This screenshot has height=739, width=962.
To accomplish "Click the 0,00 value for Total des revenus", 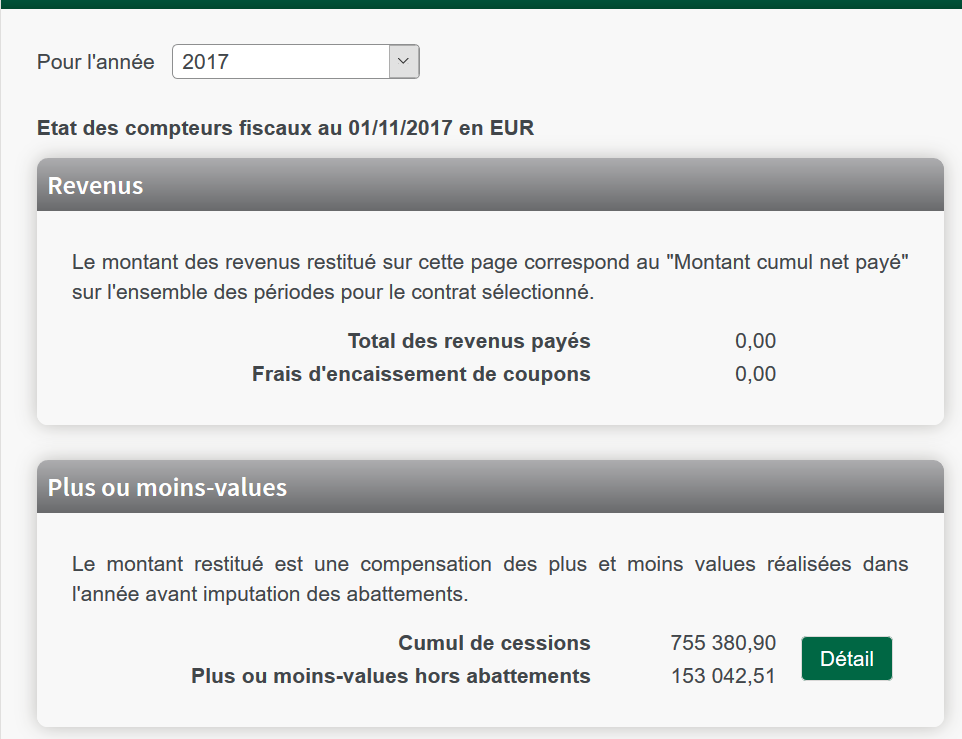I will (x=755, y=341).
